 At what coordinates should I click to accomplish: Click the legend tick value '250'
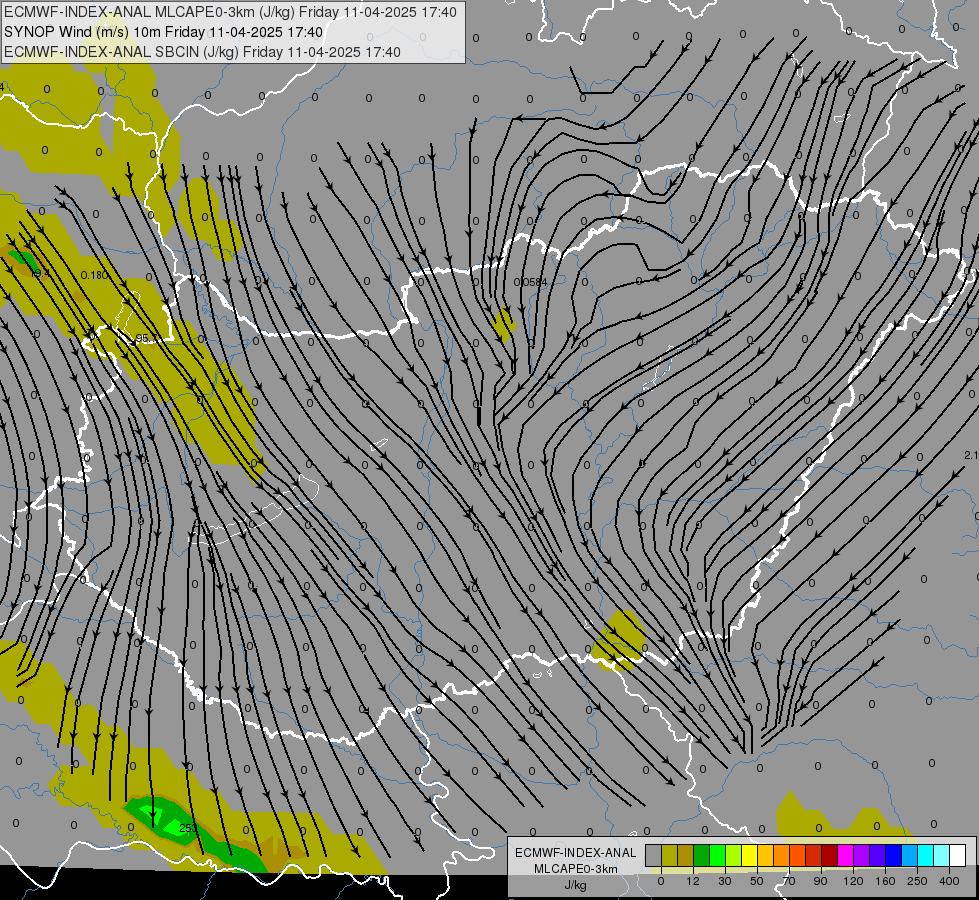coord(917,881)
